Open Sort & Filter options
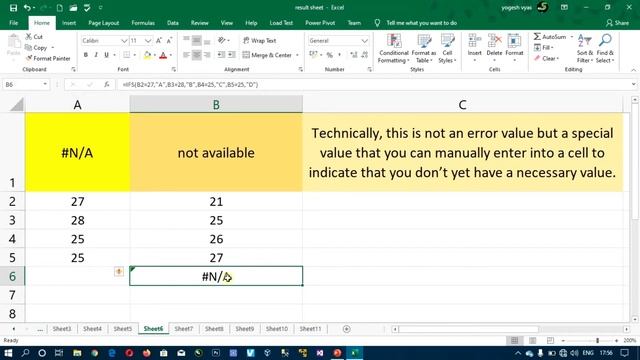Viewport: 640px width, 360px height. coord(584,49)
